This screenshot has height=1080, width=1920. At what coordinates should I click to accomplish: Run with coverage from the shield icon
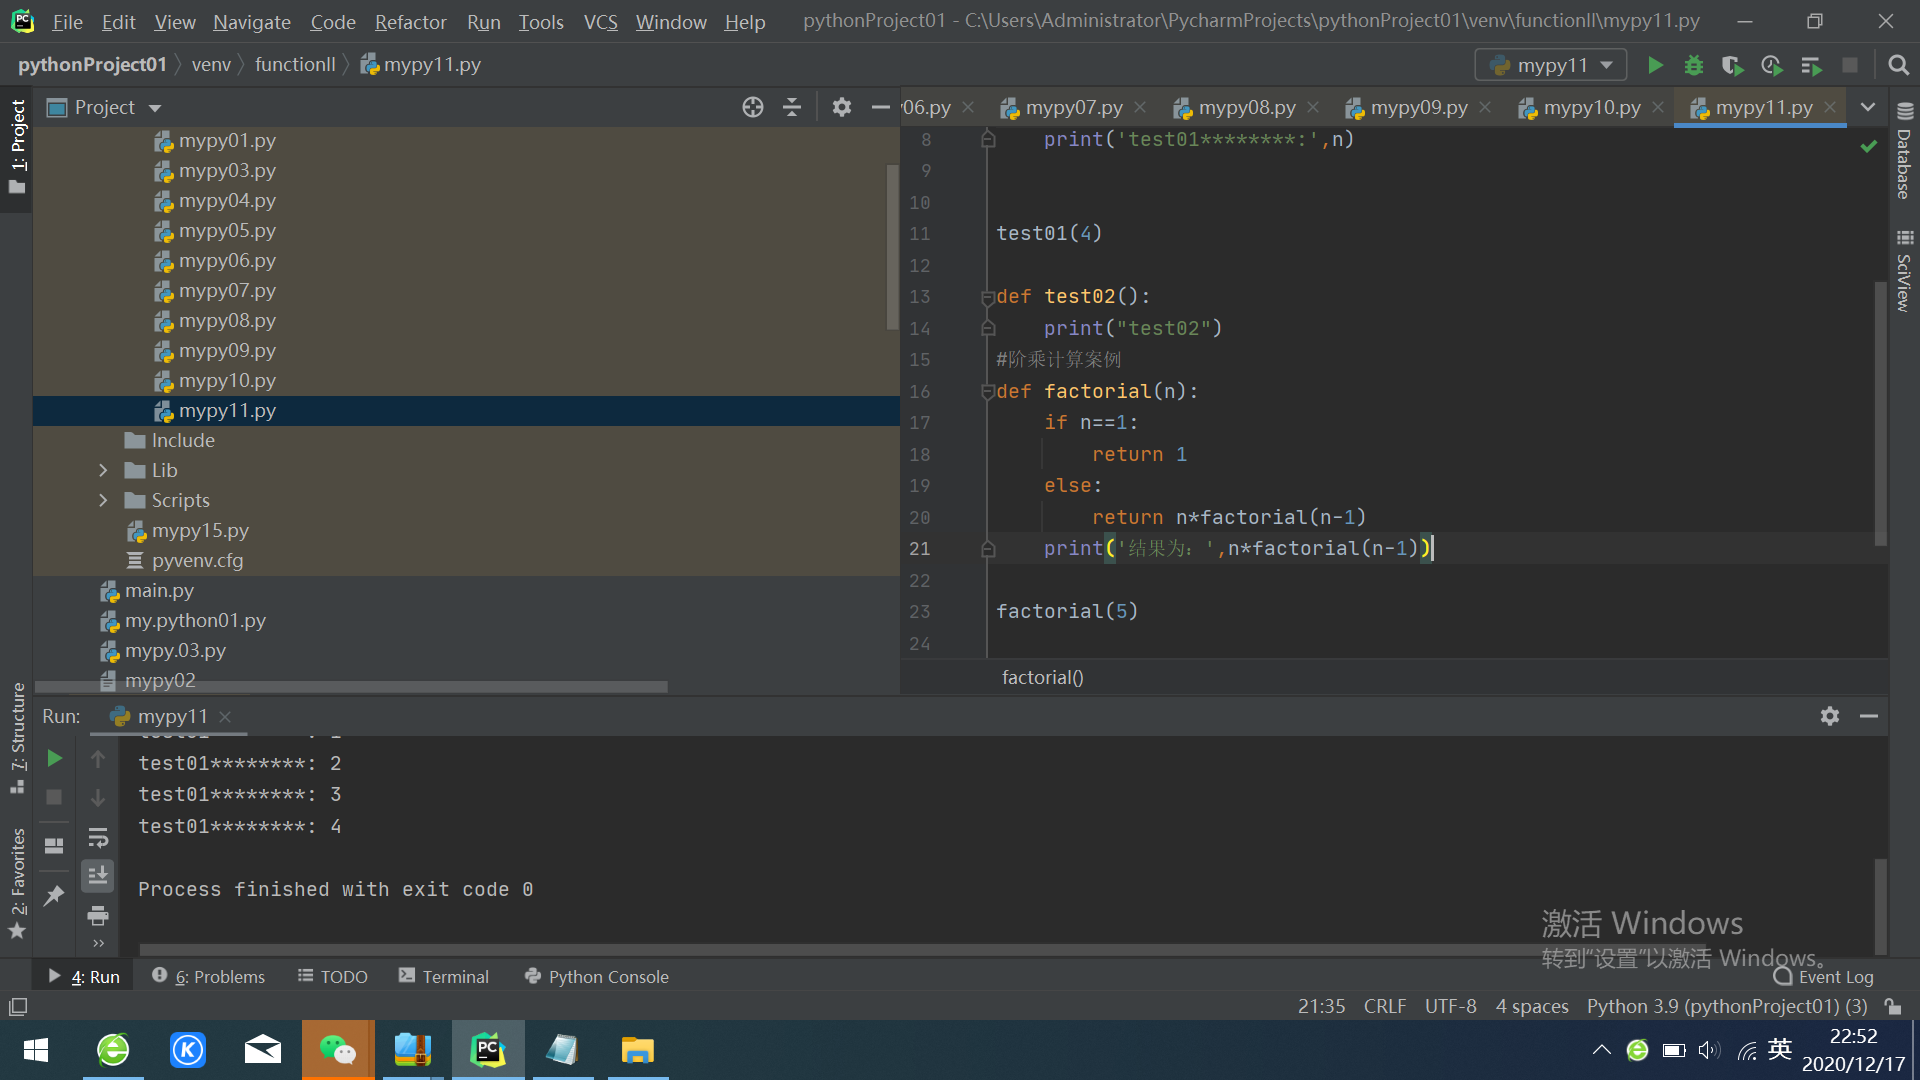1732,65
